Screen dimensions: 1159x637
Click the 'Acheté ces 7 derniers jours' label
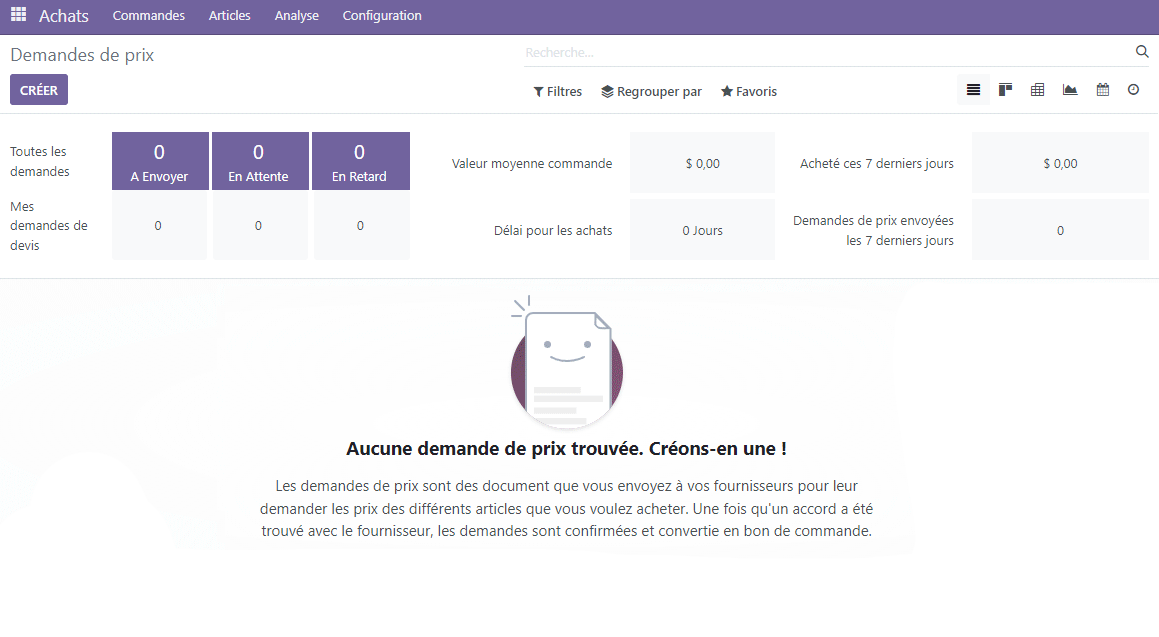point(877,163)
